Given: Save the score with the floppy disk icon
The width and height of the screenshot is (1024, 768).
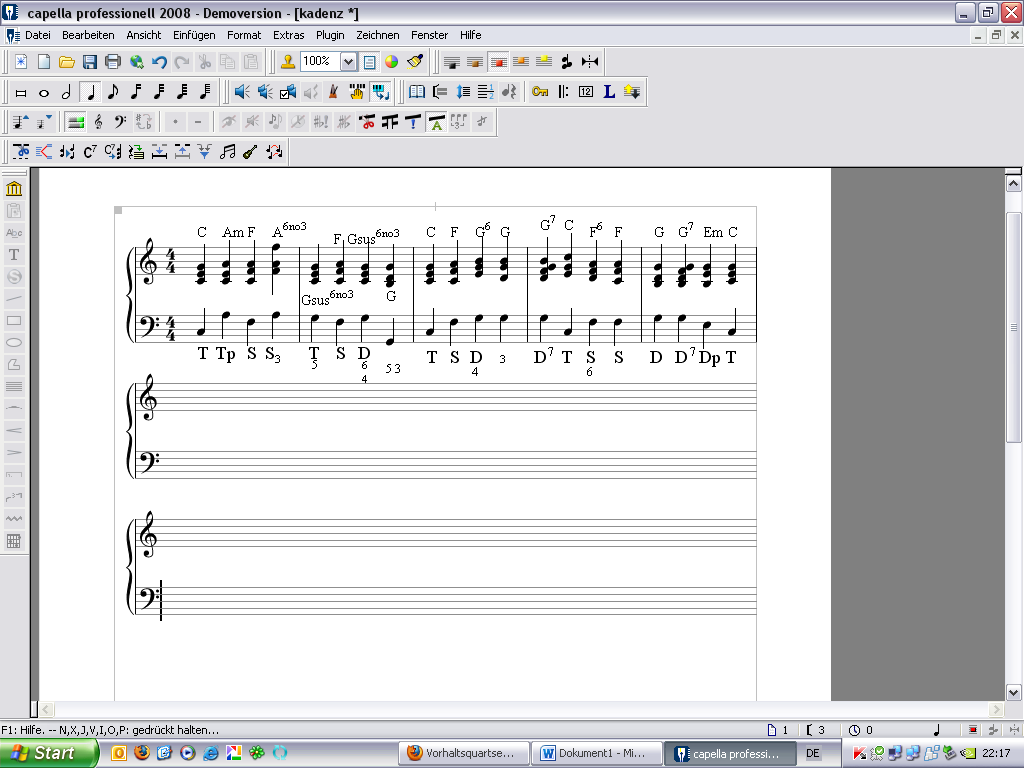Looking at the screenshot, I should pyautogui.click(x=89, y=62).
